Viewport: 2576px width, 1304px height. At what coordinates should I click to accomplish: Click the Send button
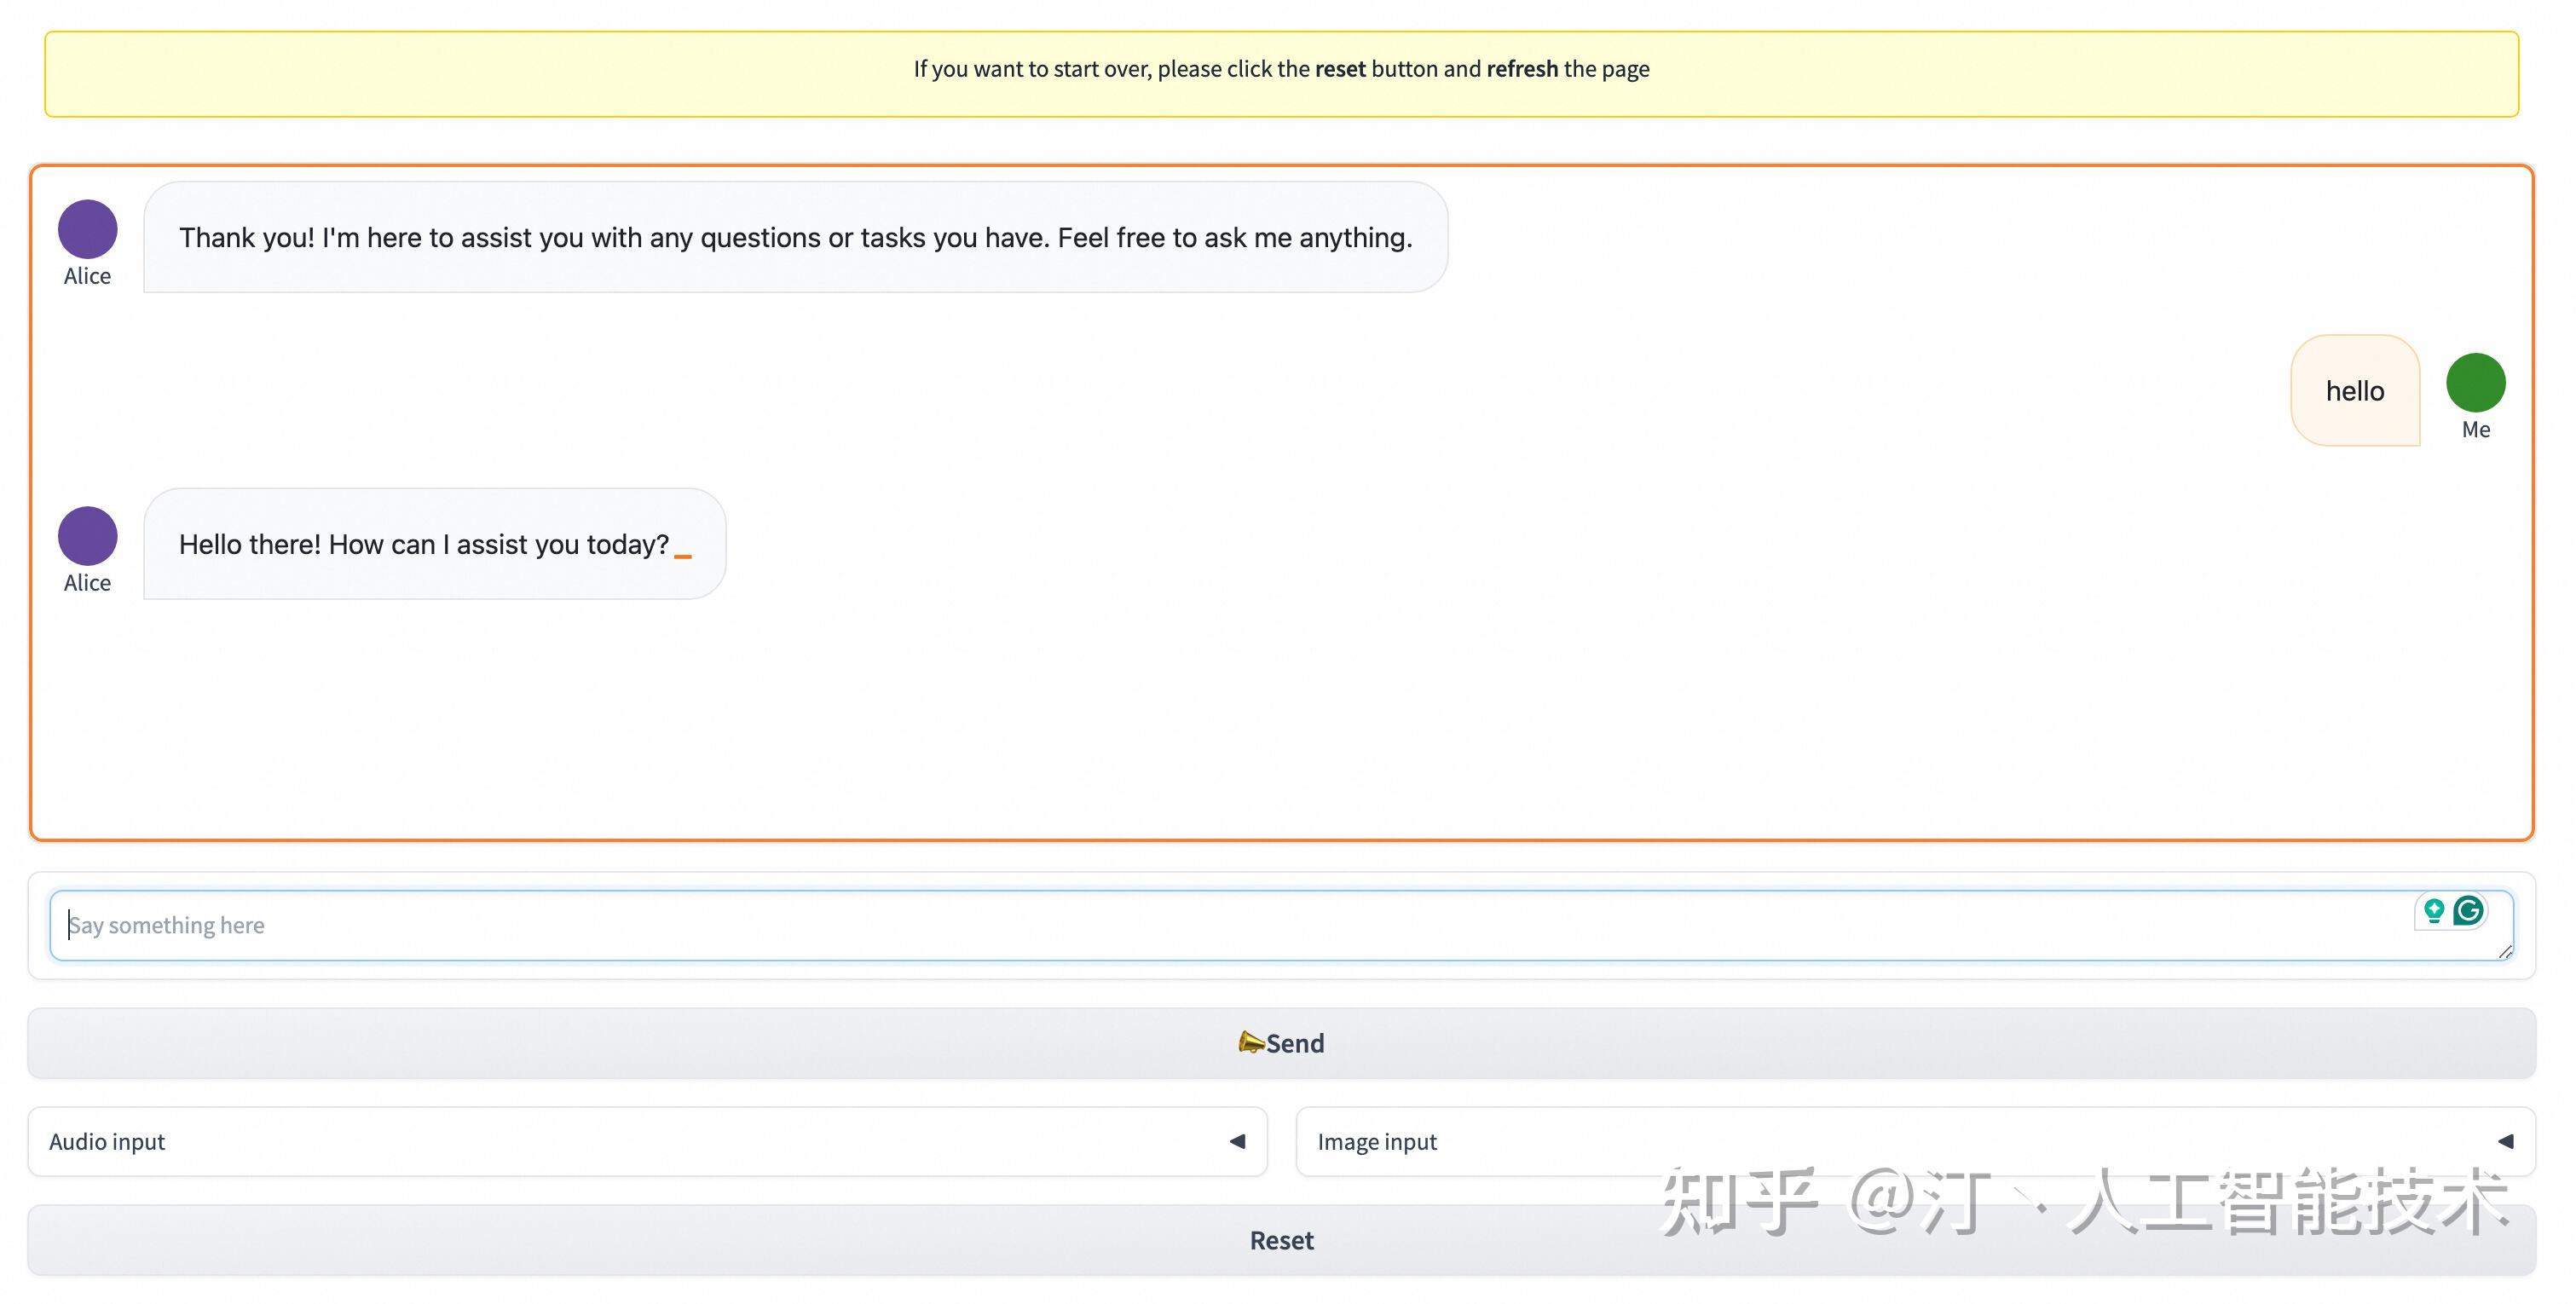tap(1281, 1042)
